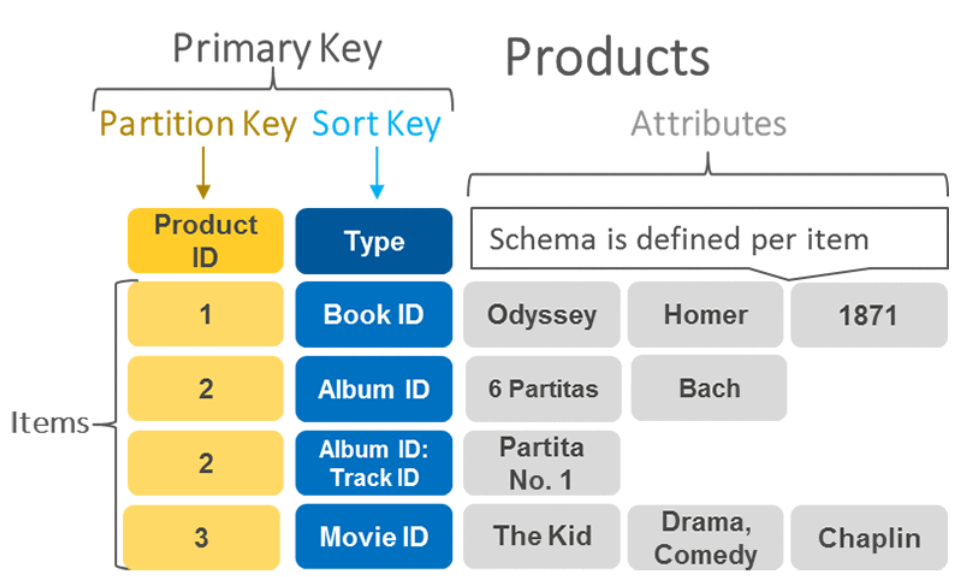This screenshot has width=958, height=577.
Task: Click the golden Partition Key arrow
Action: (x=203, y=173)
